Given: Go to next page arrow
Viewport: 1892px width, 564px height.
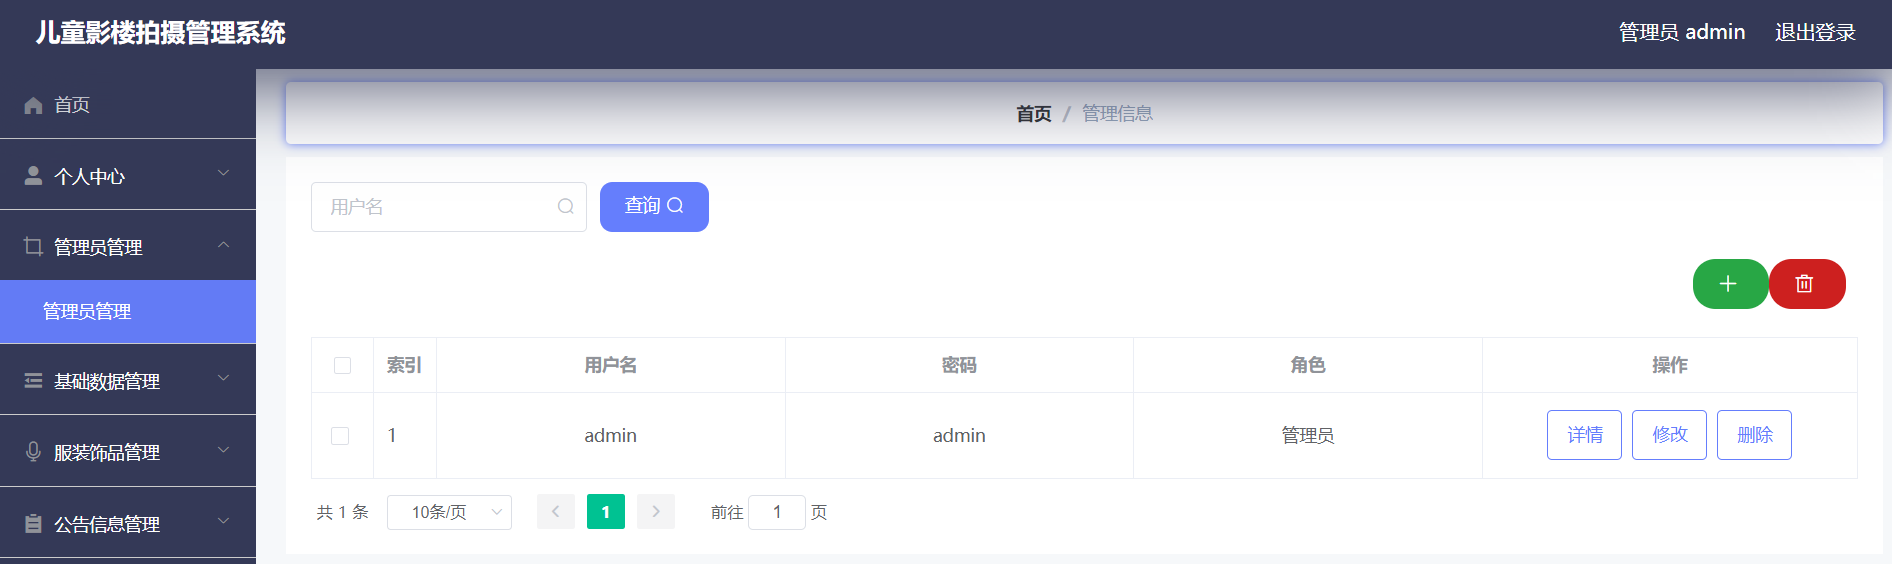Looking at the screenshot, I should click(x=656, y=512).
